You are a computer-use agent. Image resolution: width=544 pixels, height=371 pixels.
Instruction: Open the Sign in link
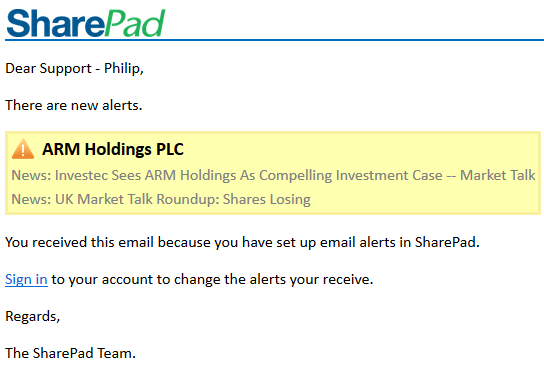point(26,279)
